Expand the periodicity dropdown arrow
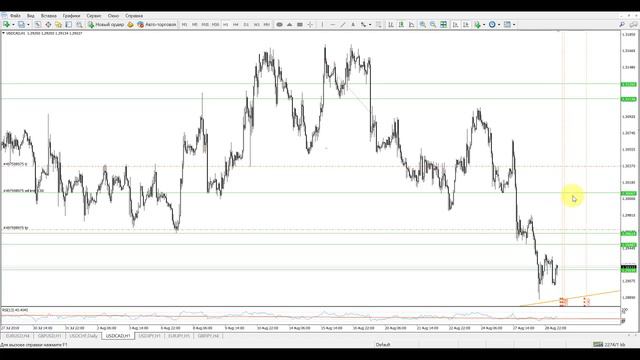This screenshot has height=360, width=640. [499, 24]
